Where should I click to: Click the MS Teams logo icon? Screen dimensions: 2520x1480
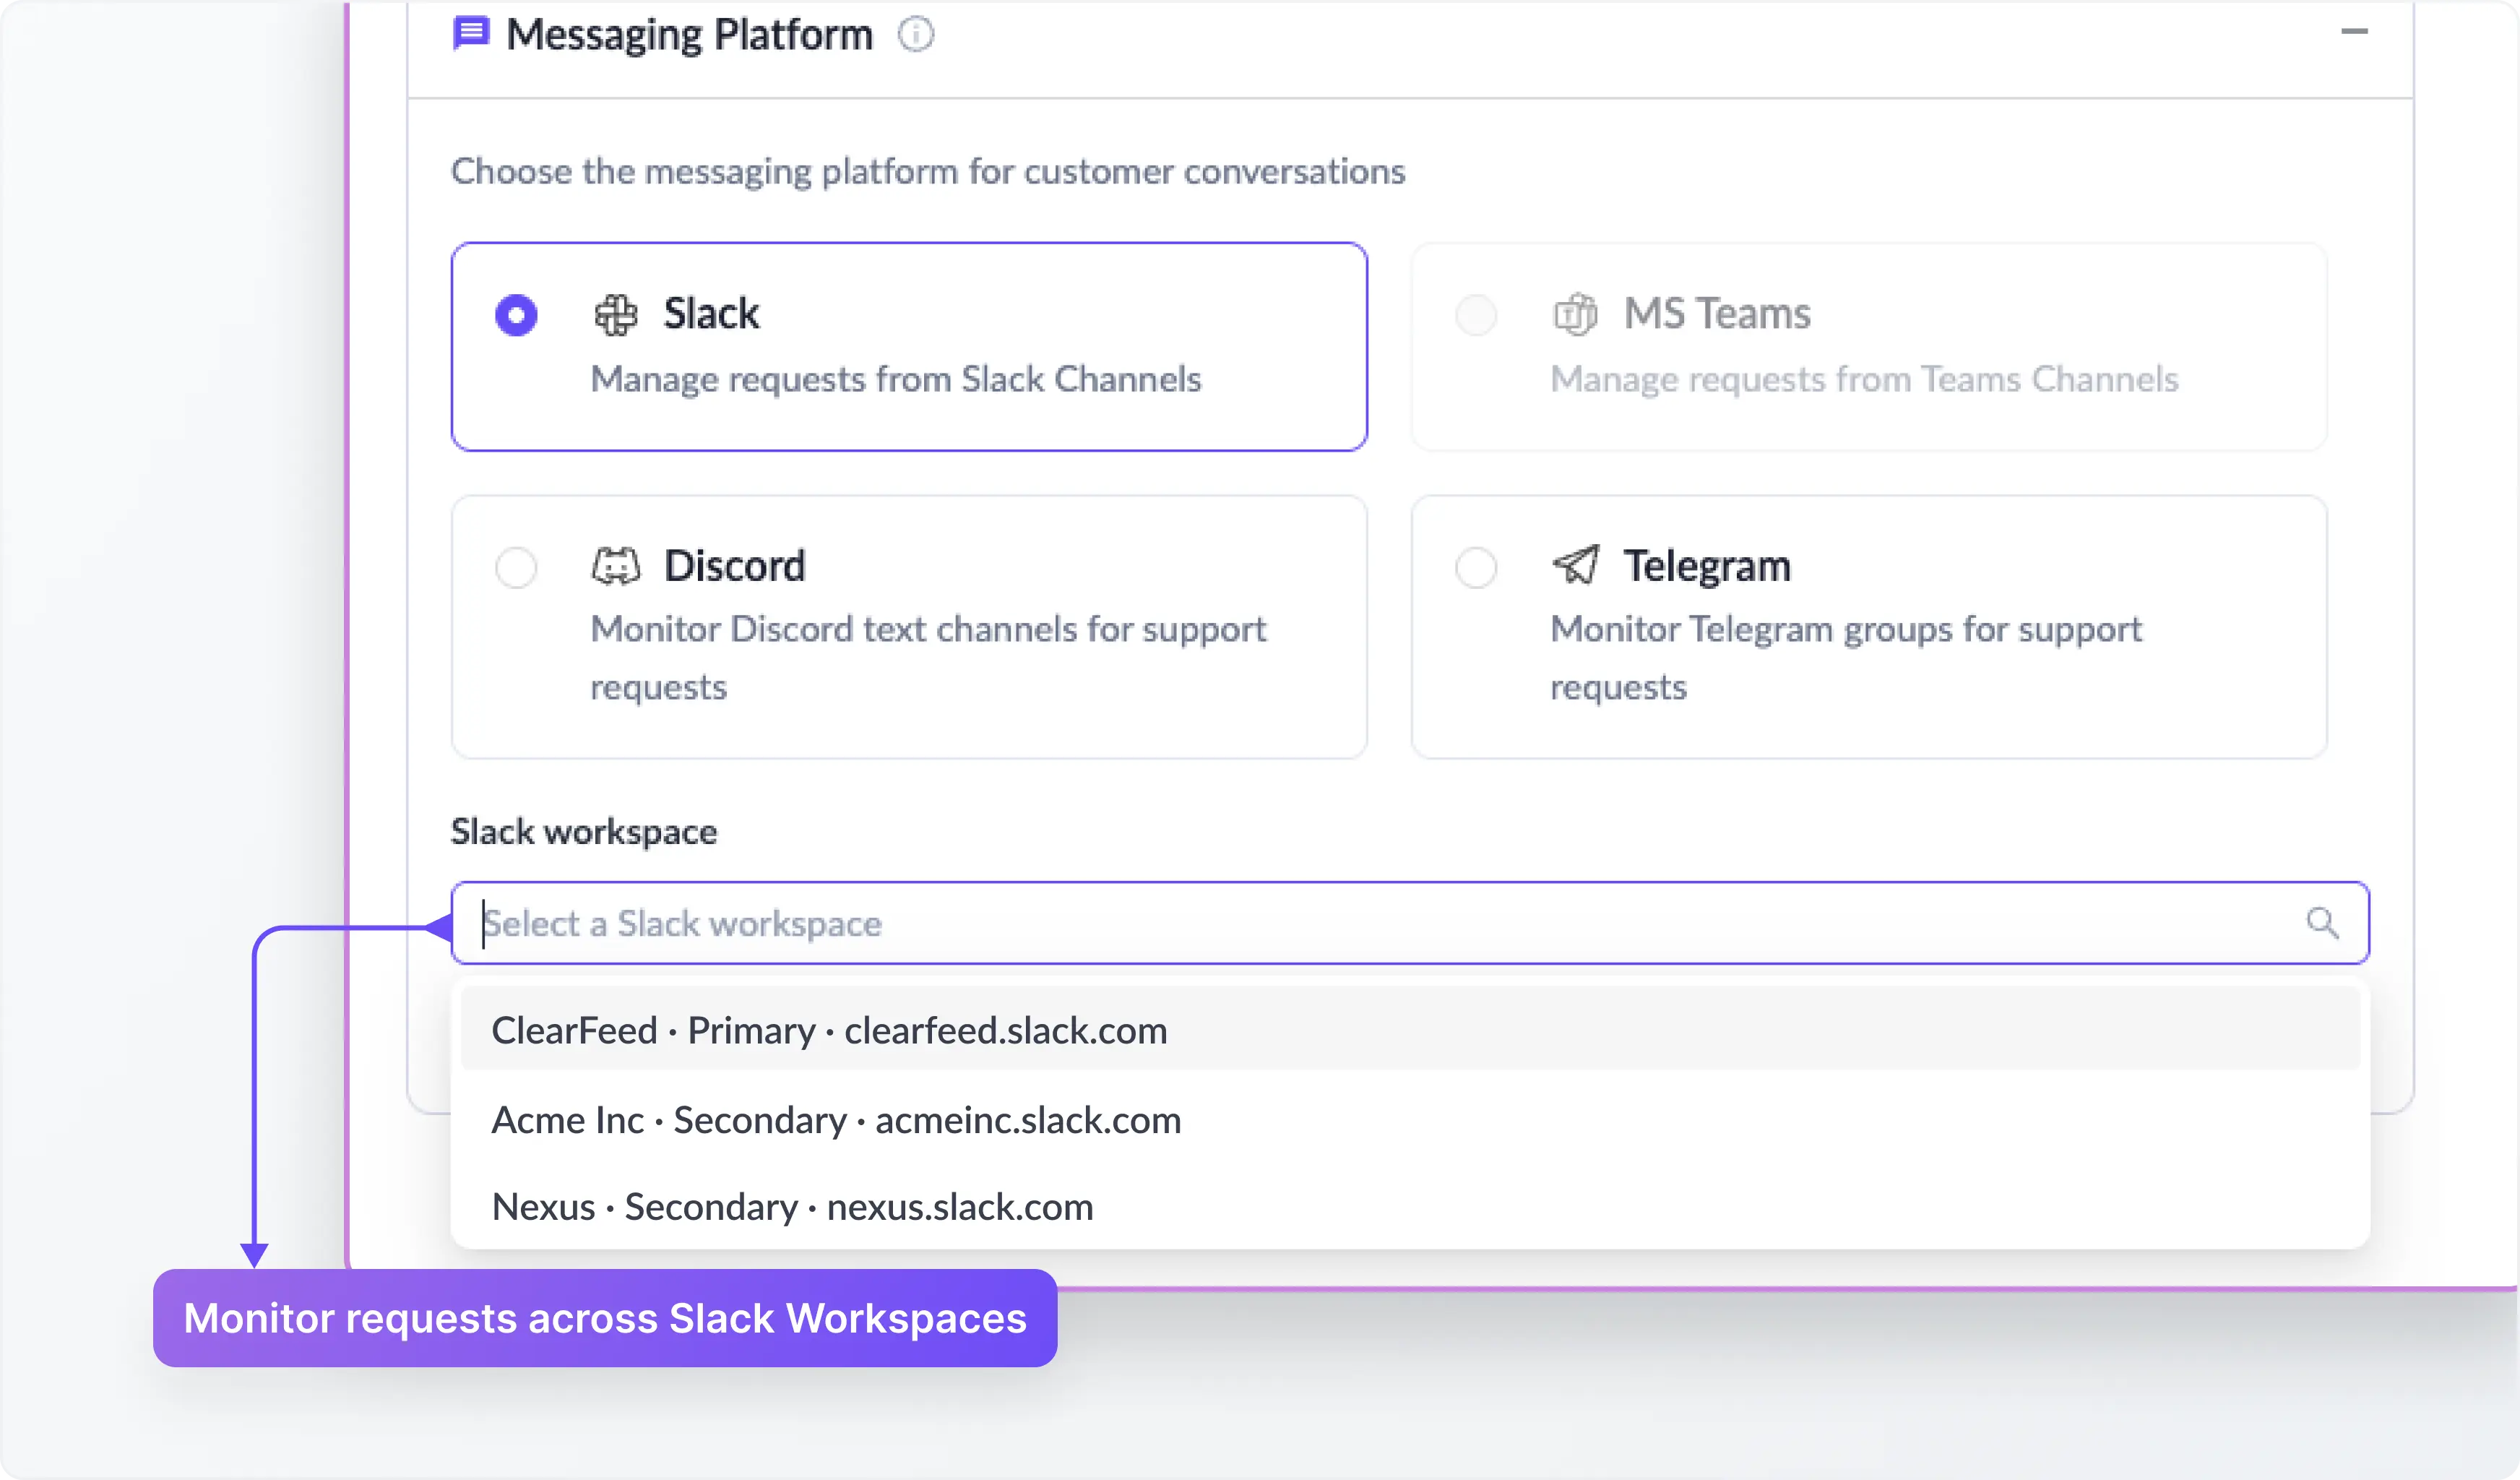(1575, 315)
